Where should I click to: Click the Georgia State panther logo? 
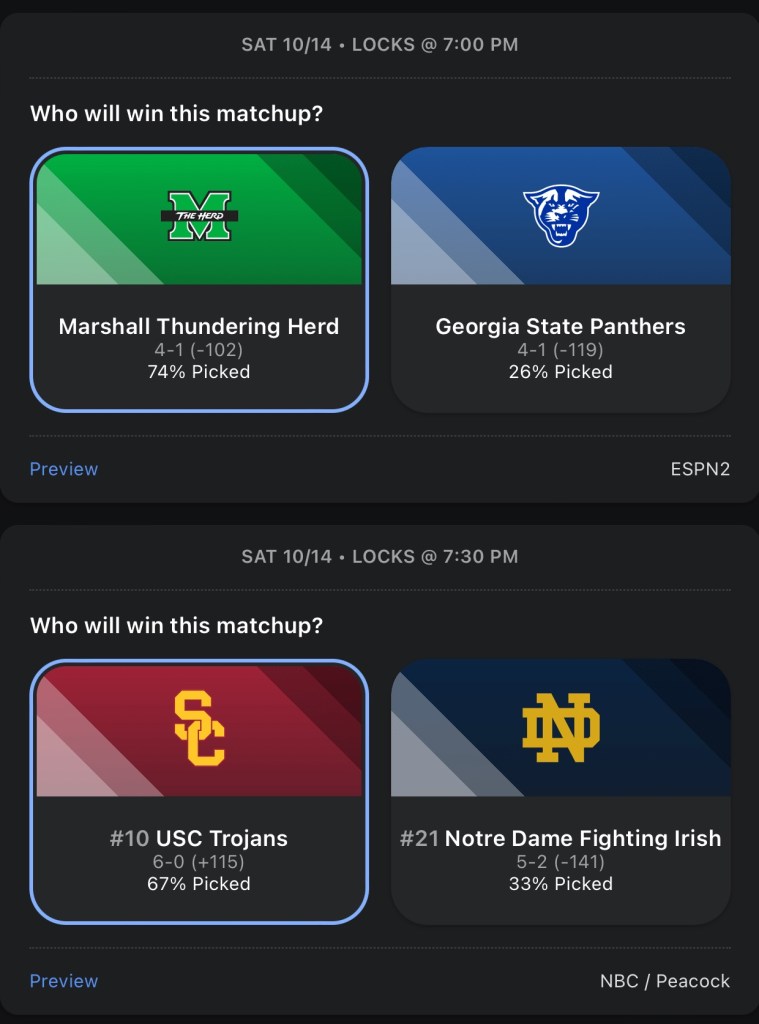tap(561, 217)
